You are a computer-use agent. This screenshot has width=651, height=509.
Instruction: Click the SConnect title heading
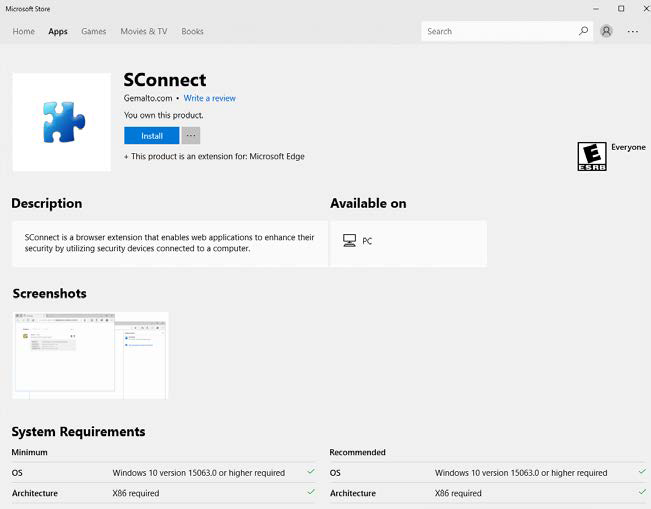point(165,80)
